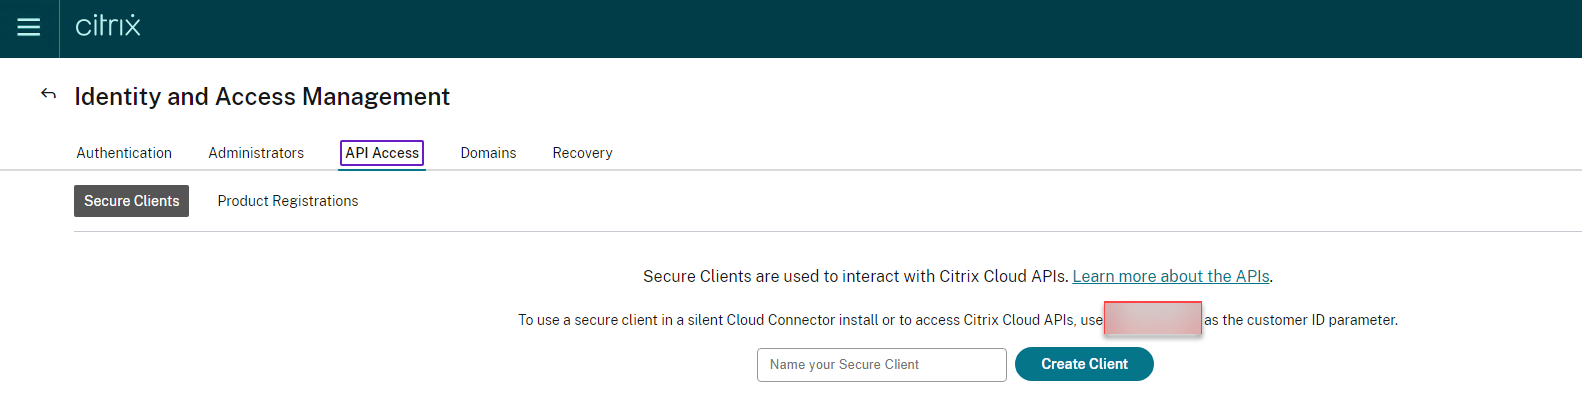Click the divider line below the sub-tabs
1582x404 pixels.
800,232
